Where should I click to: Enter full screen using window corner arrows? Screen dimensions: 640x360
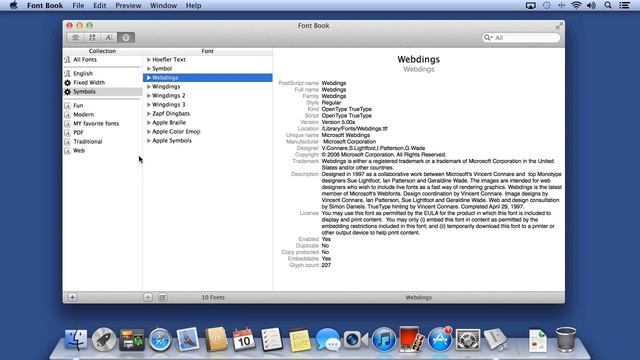[559, 26]
